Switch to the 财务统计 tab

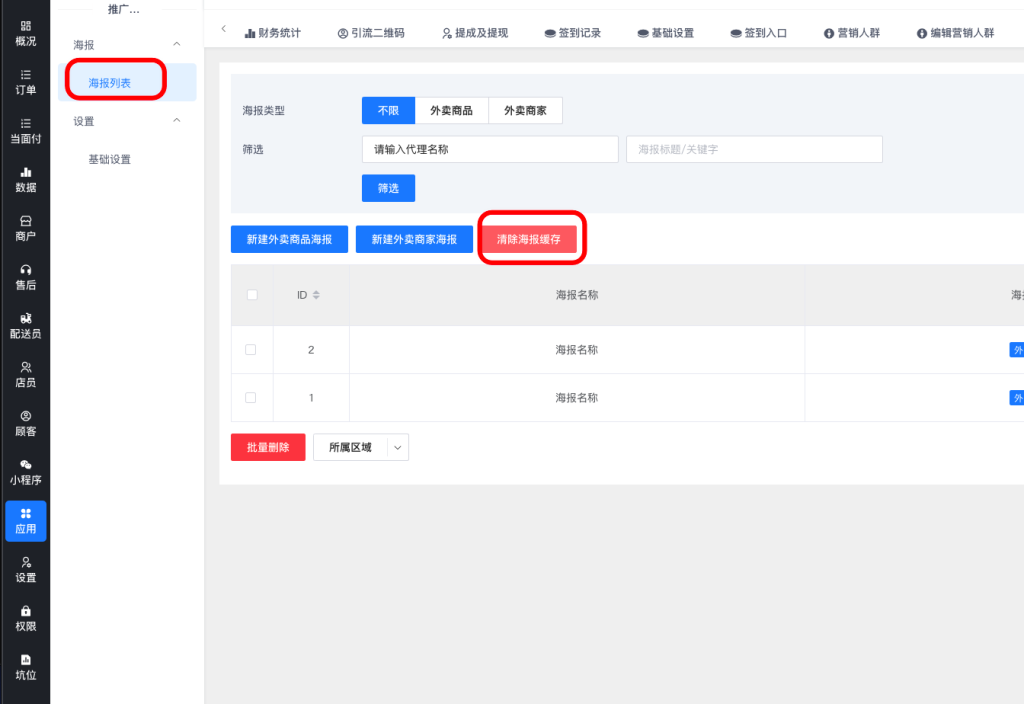[272, 33]
